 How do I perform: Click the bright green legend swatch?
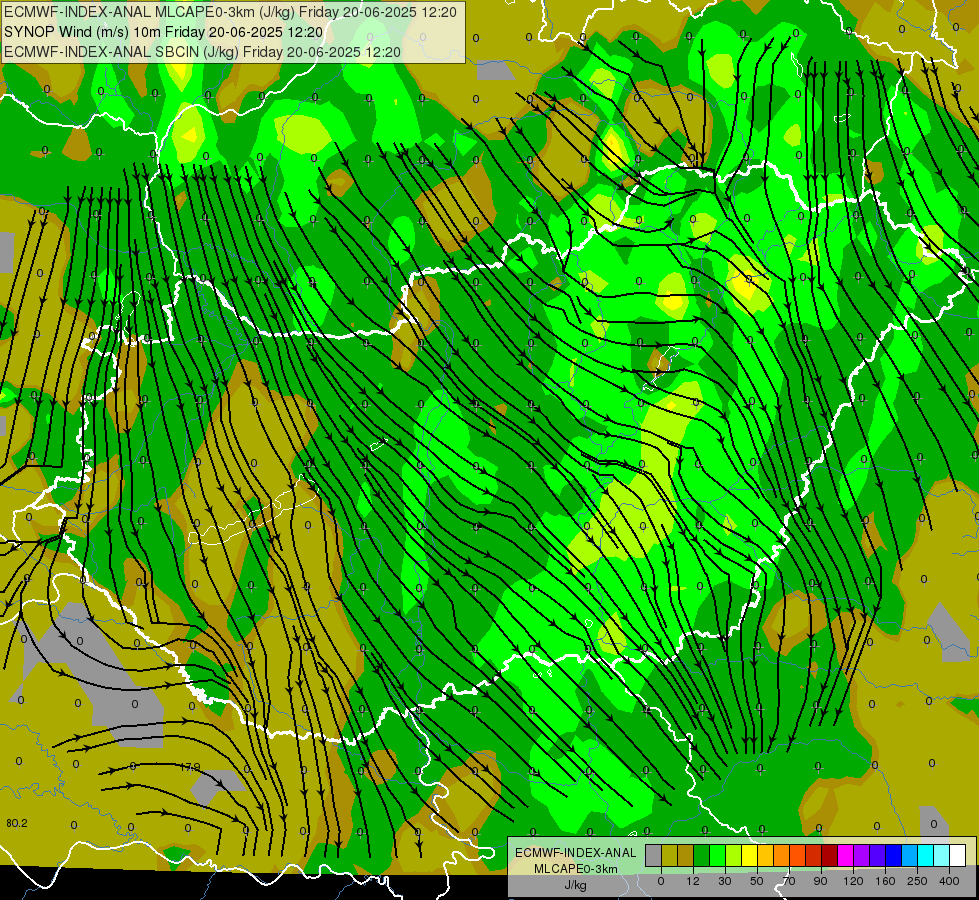coord(718,855)
